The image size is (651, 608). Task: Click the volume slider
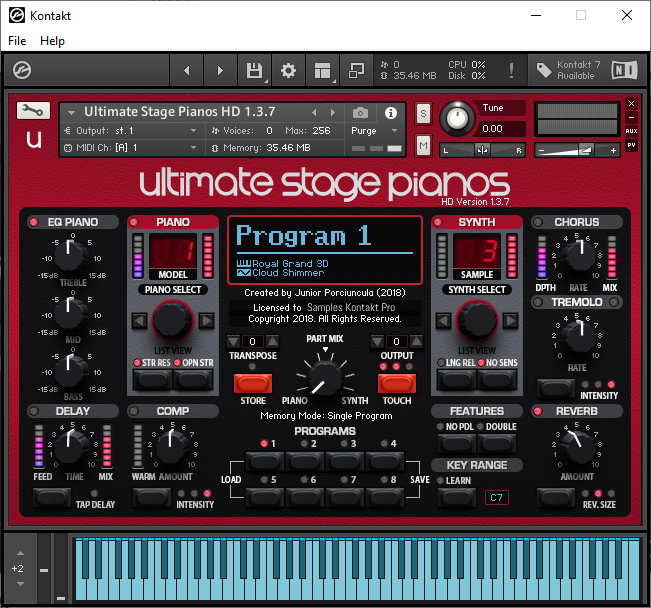(577, 150)
